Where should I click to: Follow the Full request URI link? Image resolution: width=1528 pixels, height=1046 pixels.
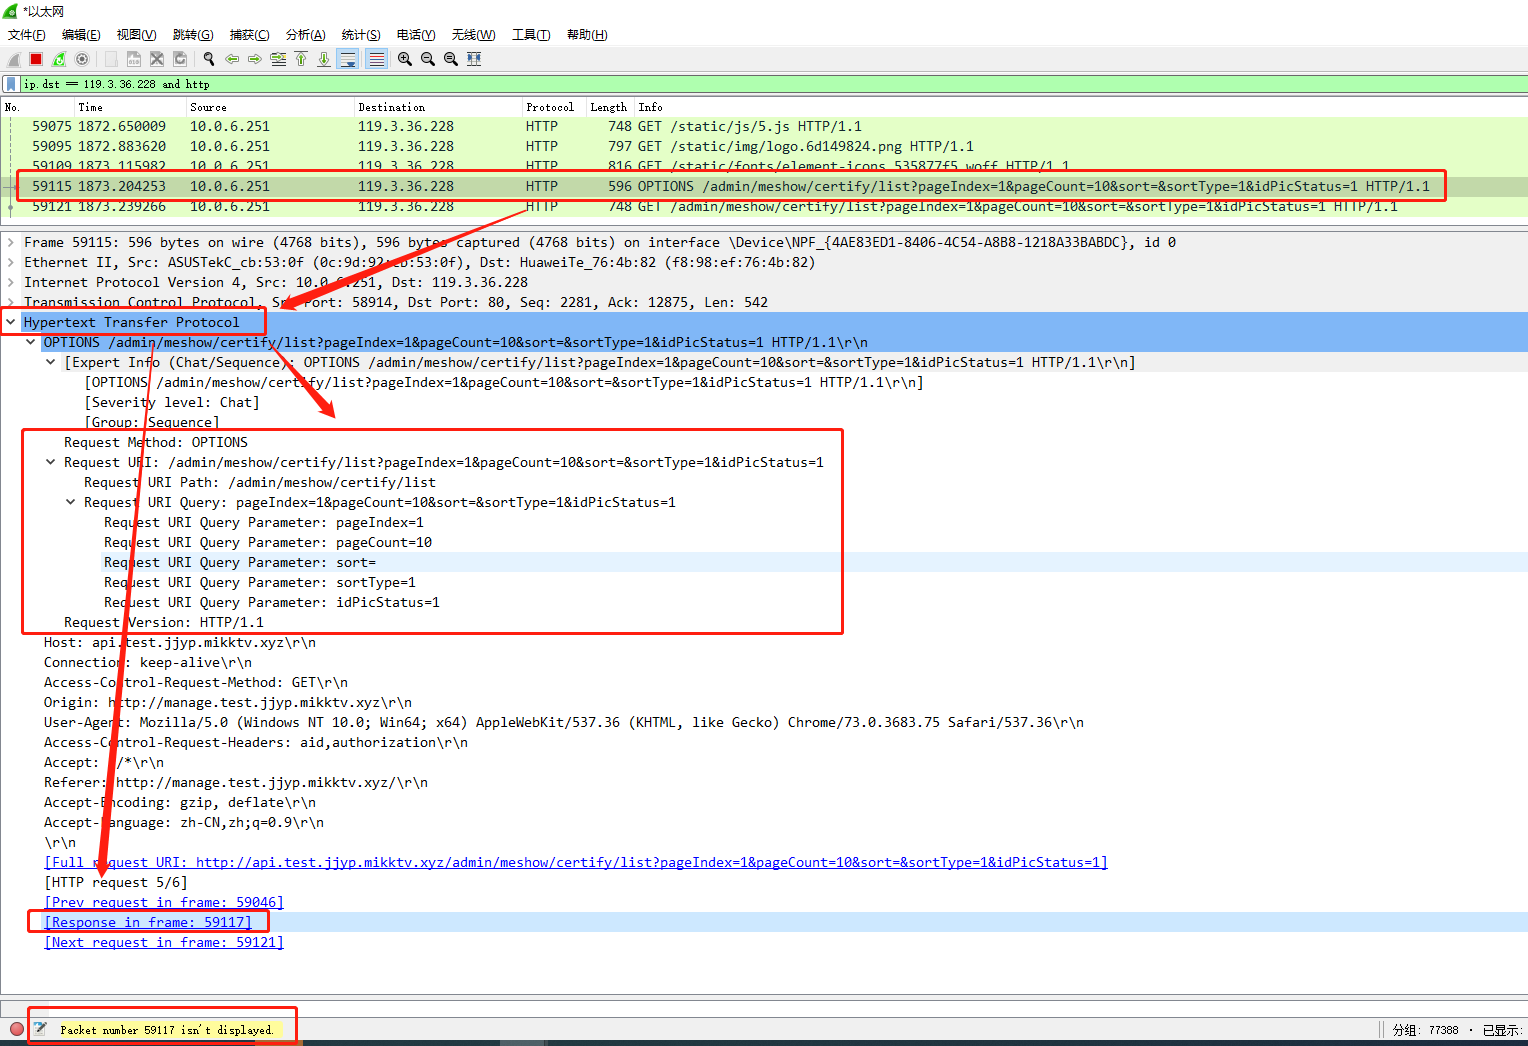(x=576, y=862)
